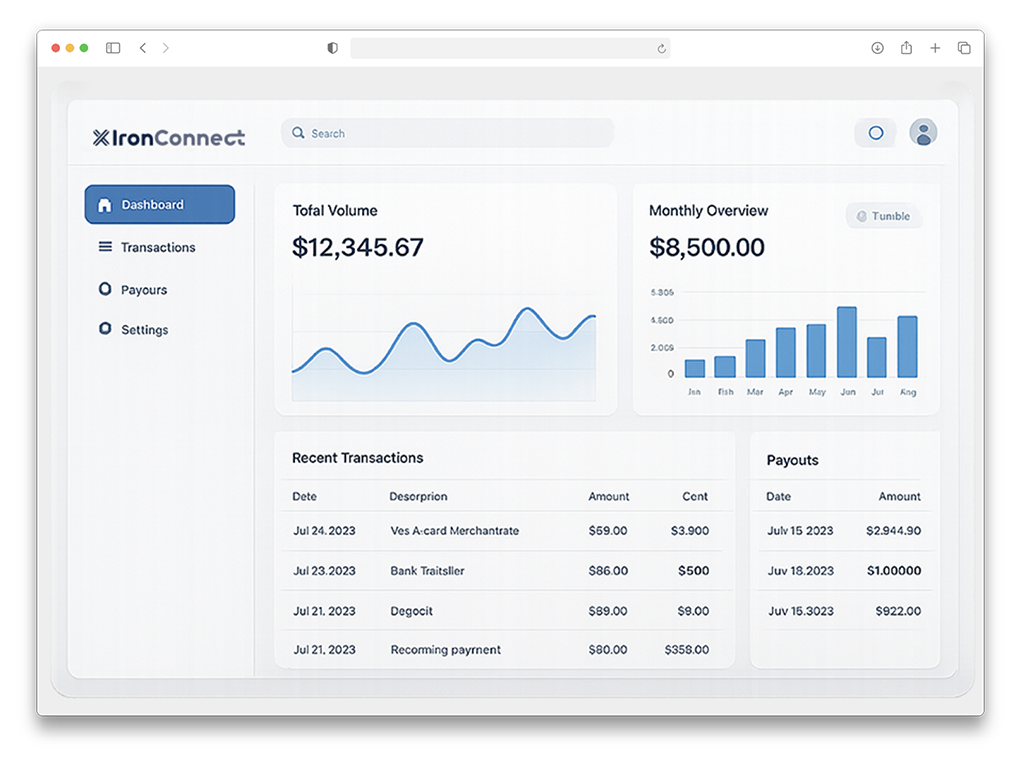Select the Settings menu item

[x=144, y=330]
